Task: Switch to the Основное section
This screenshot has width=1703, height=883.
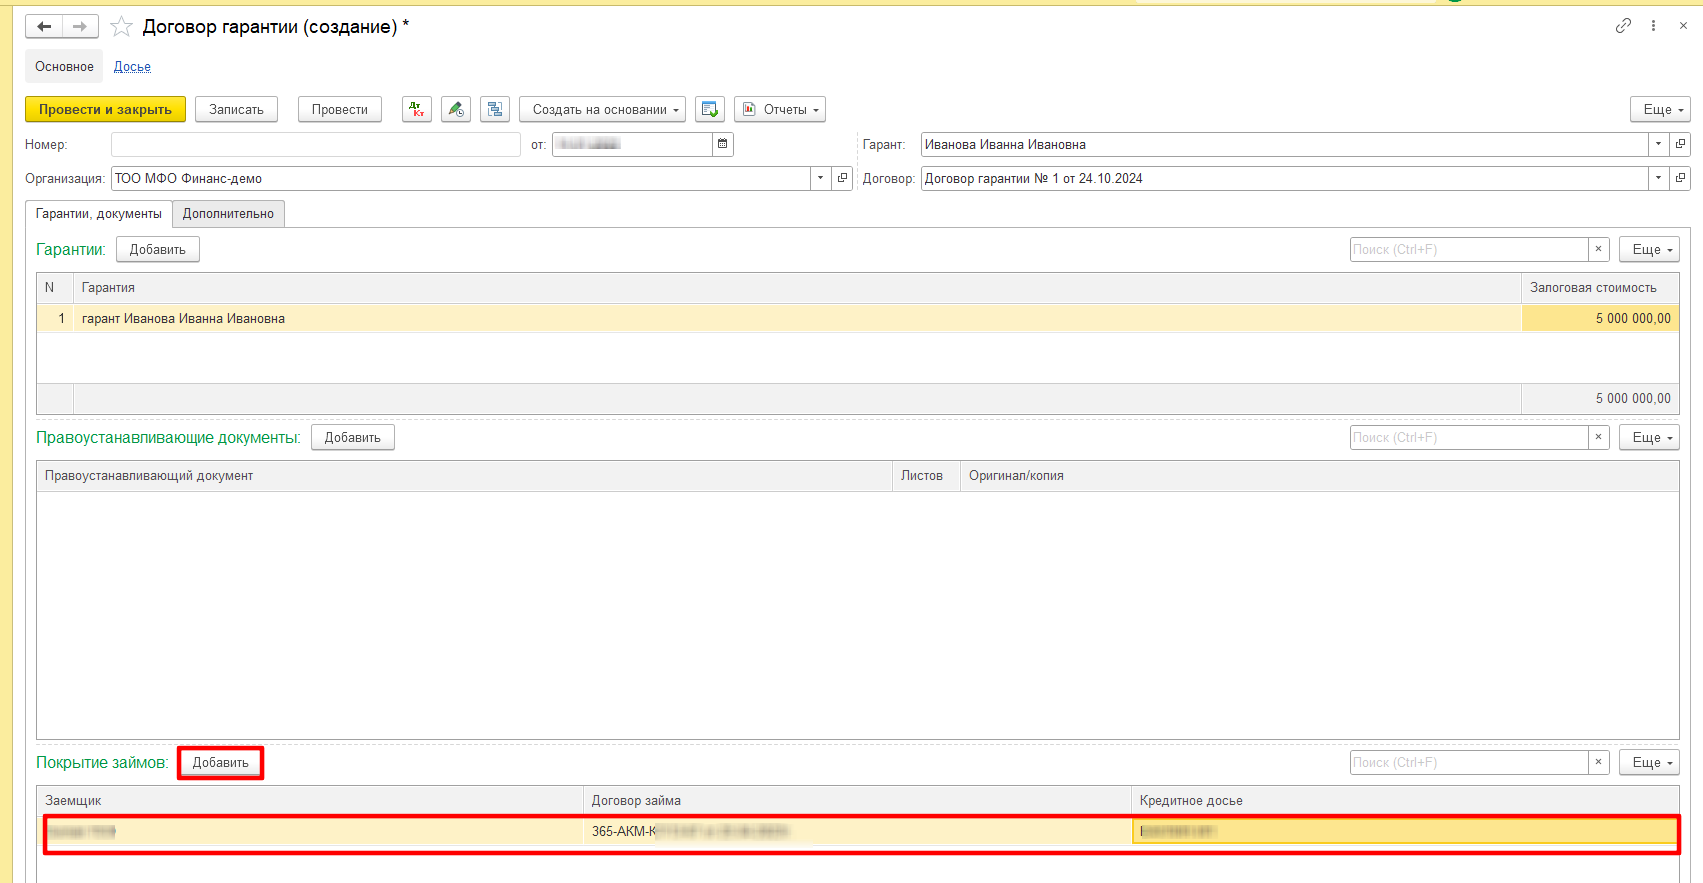Action: tap(64, 67)
